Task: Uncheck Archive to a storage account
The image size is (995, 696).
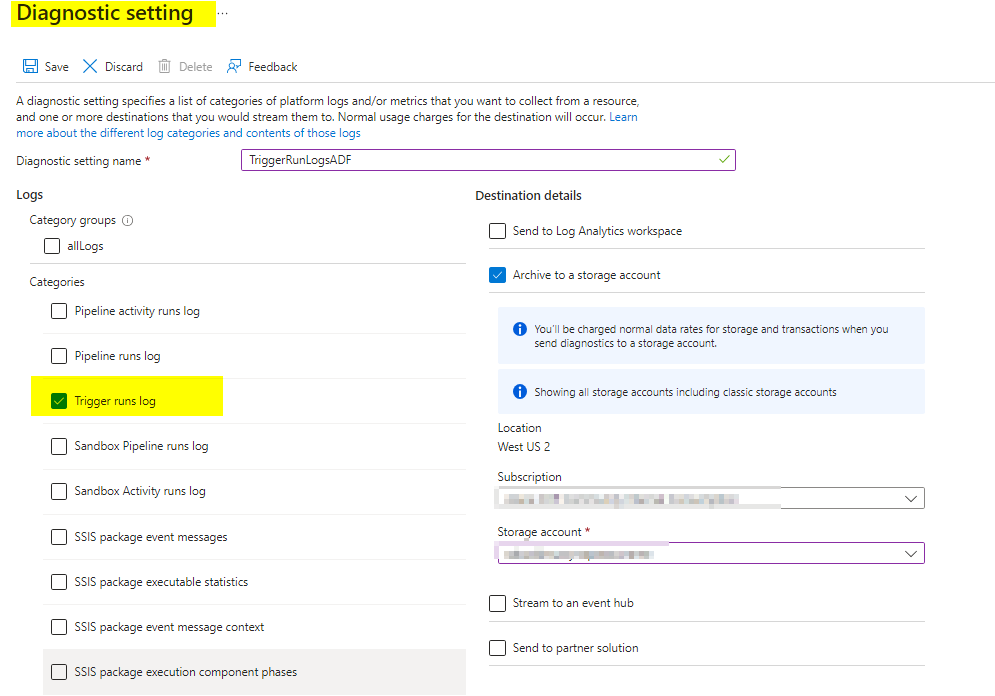Action: [497, 275]
